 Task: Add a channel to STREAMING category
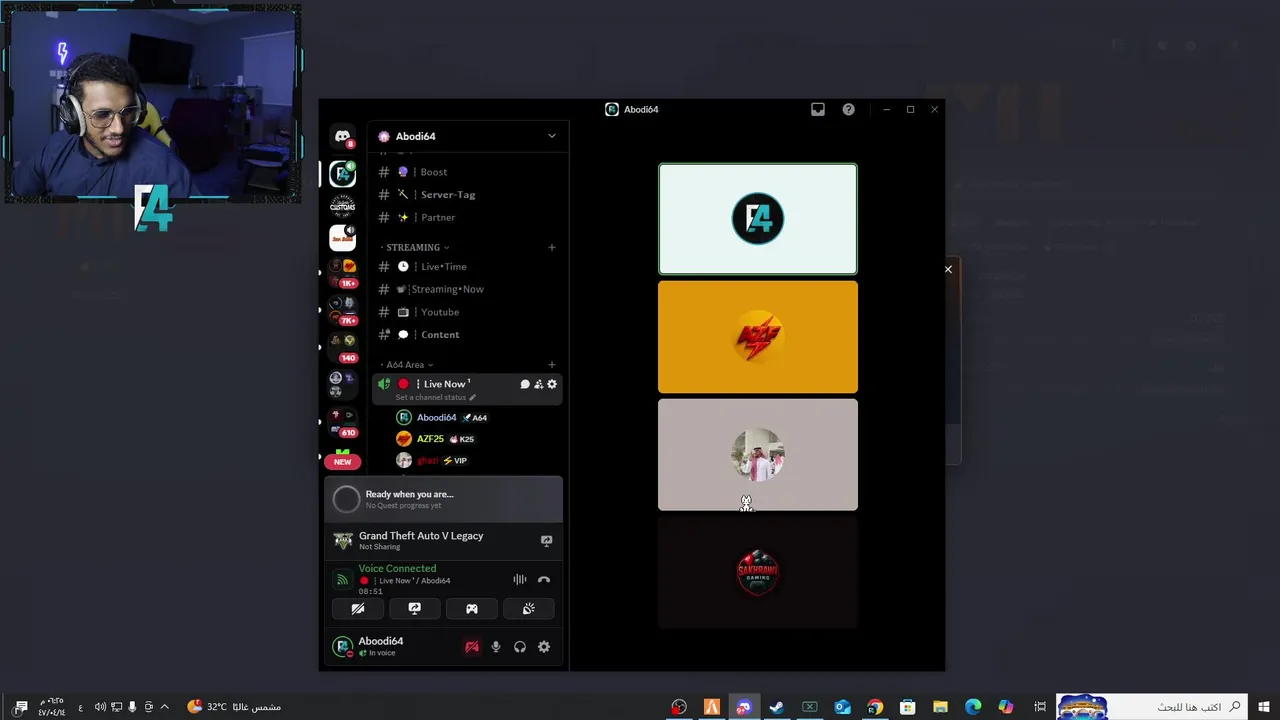pyautogui.click(x=551, y=248)
